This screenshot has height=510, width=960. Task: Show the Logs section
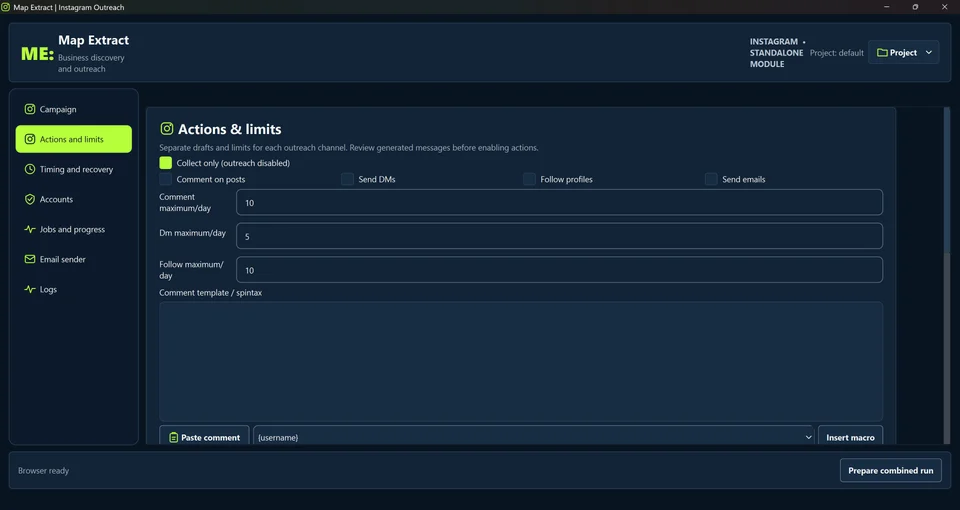[x=73, y=289]
